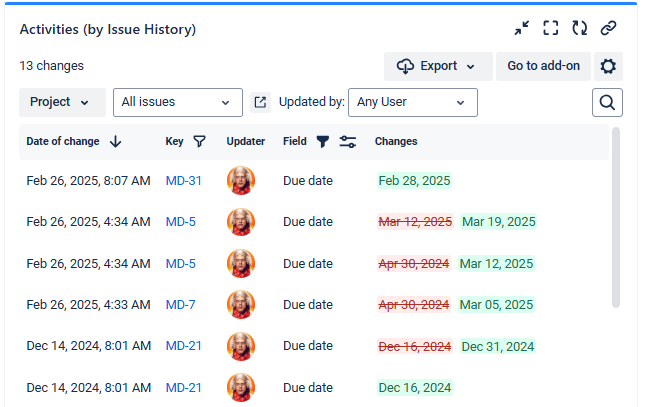Click the Date of change column header
Viewport: 645px width, 407px height.
[63, 142]
